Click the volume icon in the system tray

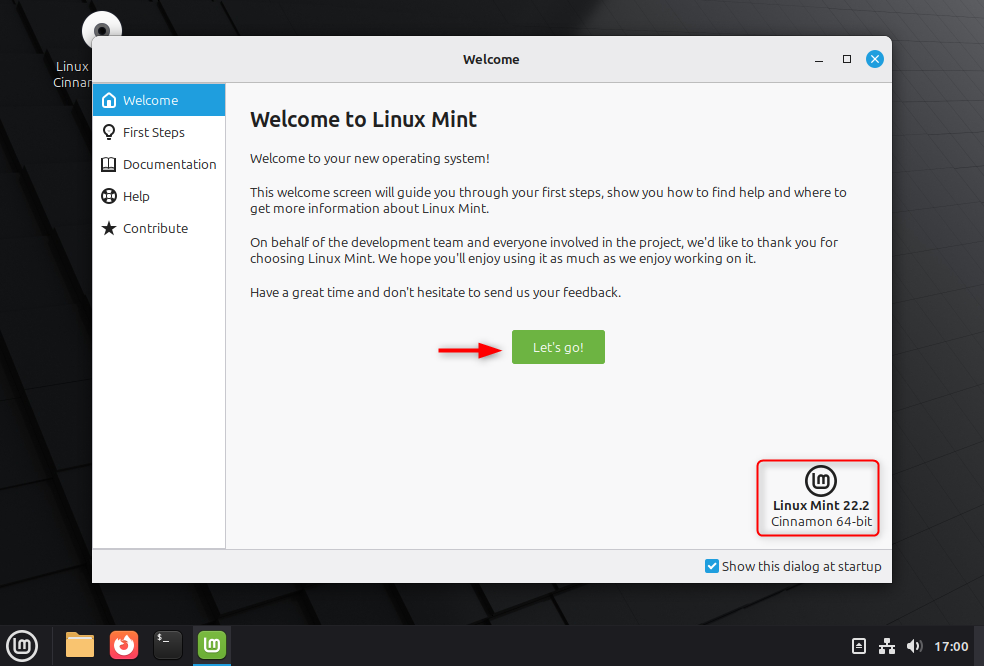pyautogui.click(x=914, y=645)
